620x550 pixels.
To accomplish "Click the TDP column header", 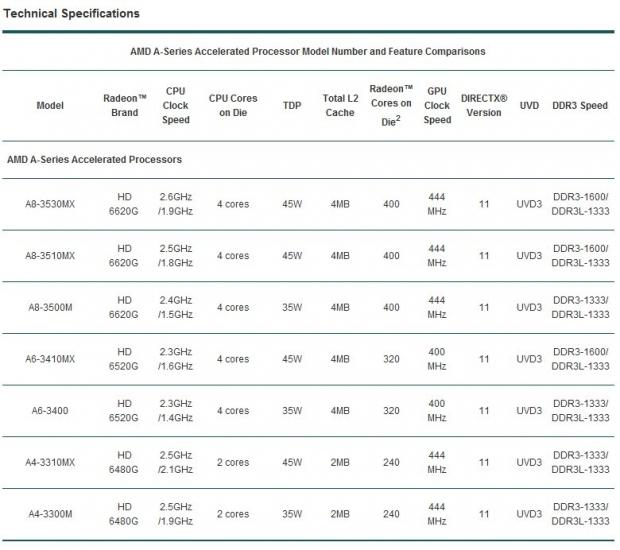I will click(290, 105).
